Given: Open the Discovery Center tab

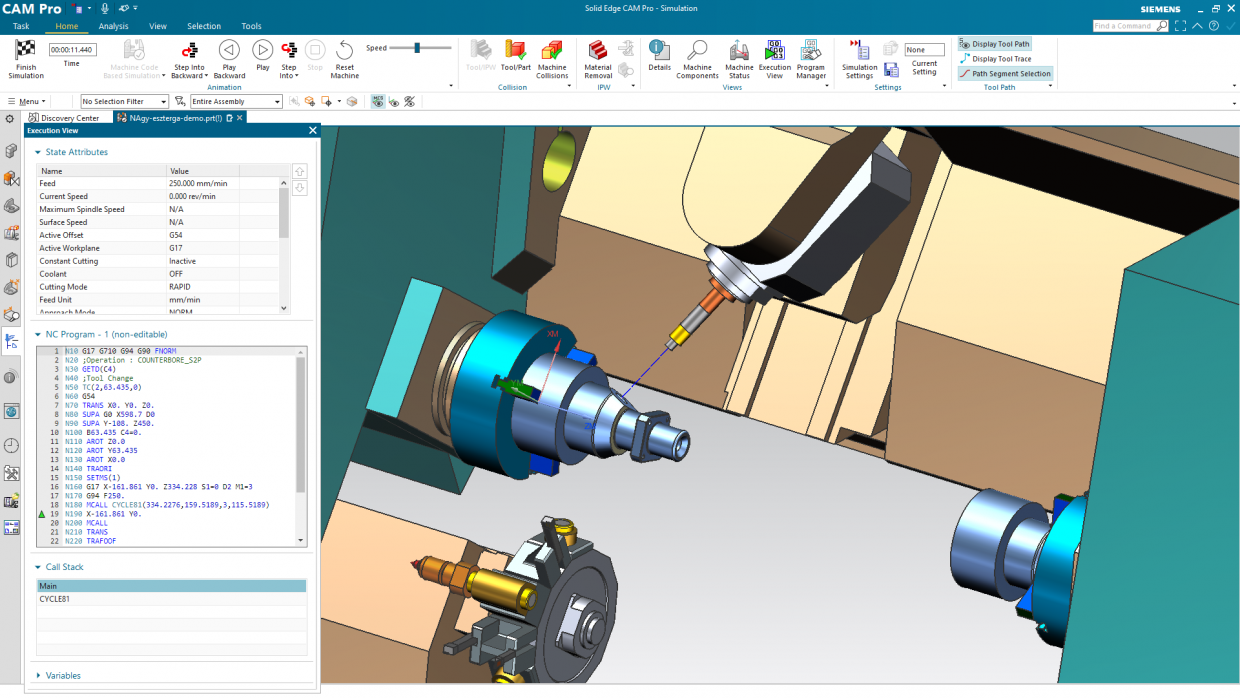Looking at the screenshot, I should pyautogui.click(x=69, y=118).
